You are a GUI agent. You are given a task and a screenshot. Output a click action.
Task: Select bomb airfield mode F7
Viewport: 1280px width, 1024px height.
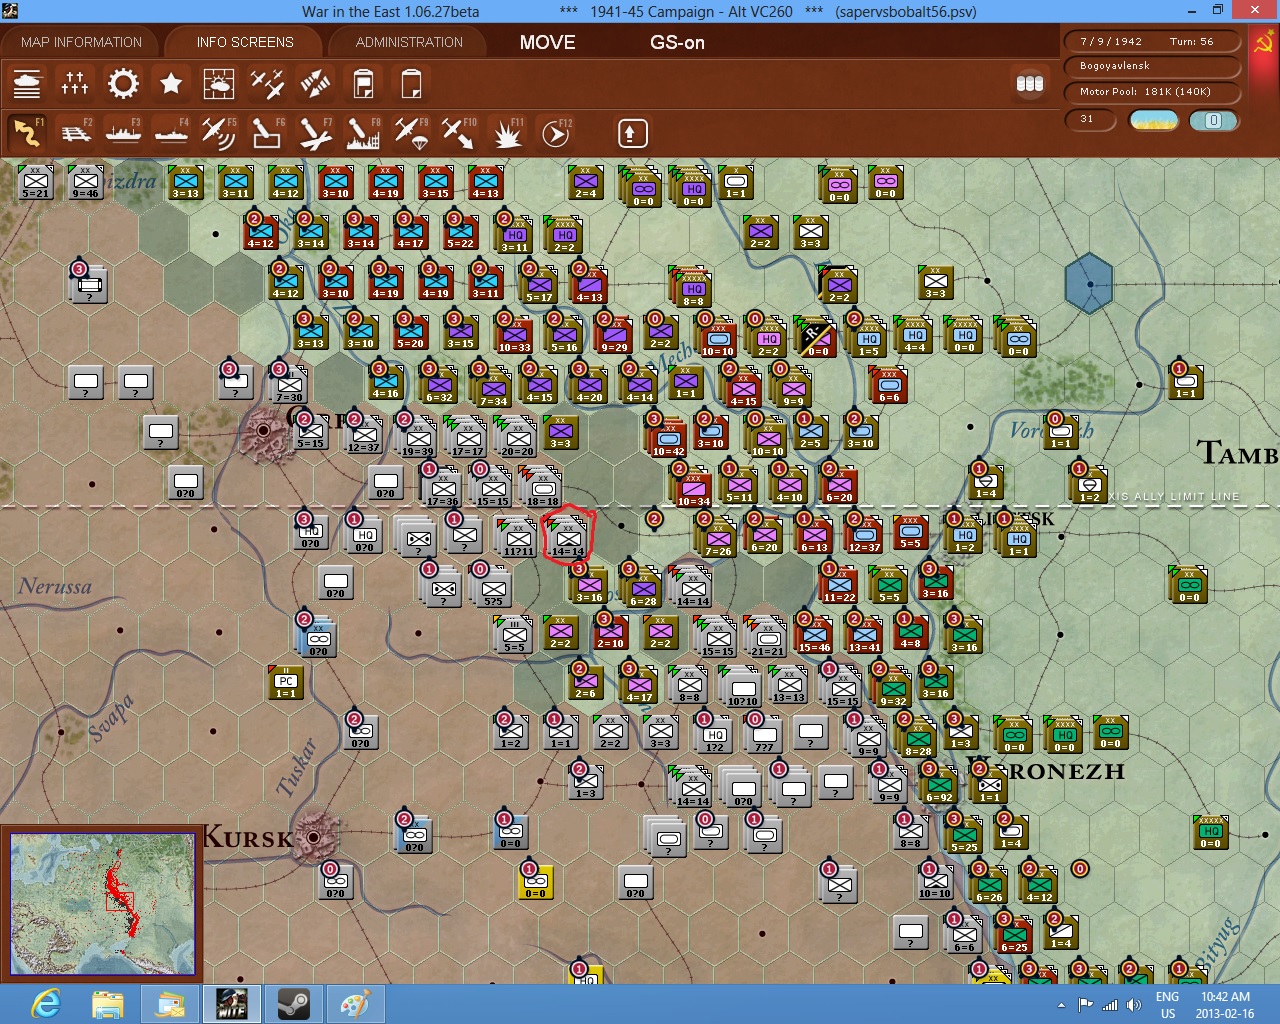(x=315, y=133)
